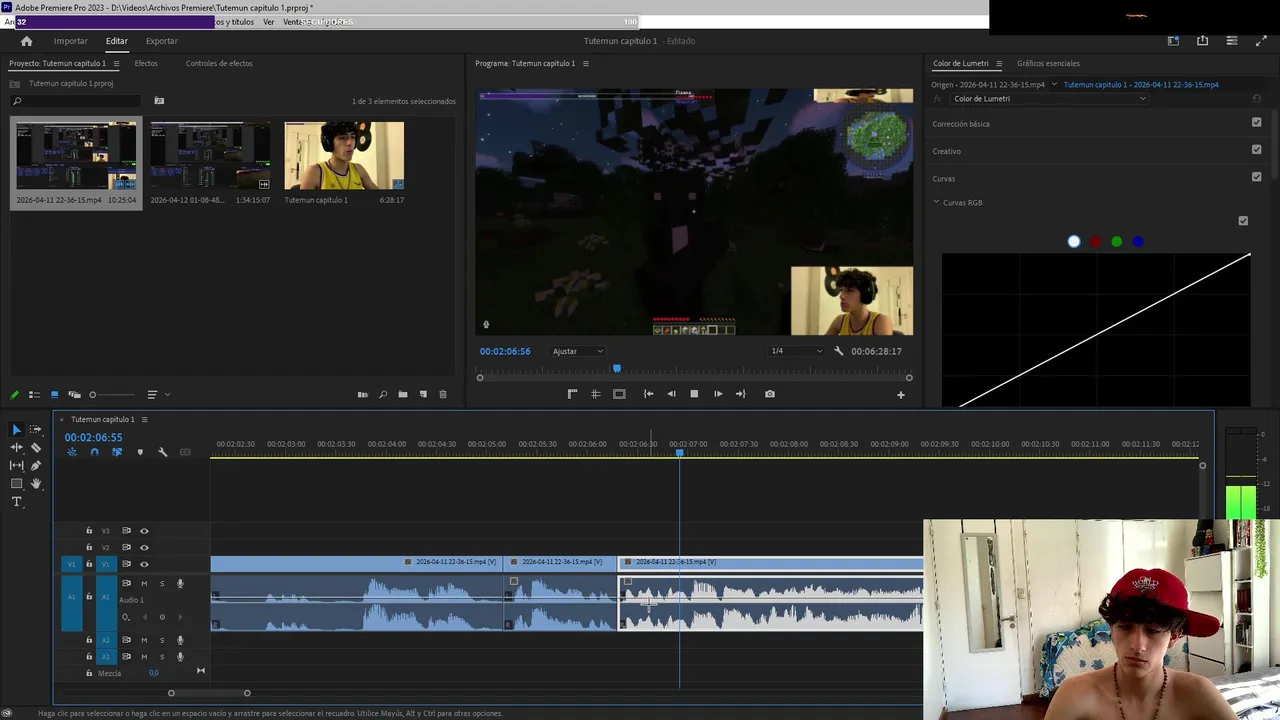
Task: Open Program monitor button editor plus icon
Action: click(x=900, y=395)
